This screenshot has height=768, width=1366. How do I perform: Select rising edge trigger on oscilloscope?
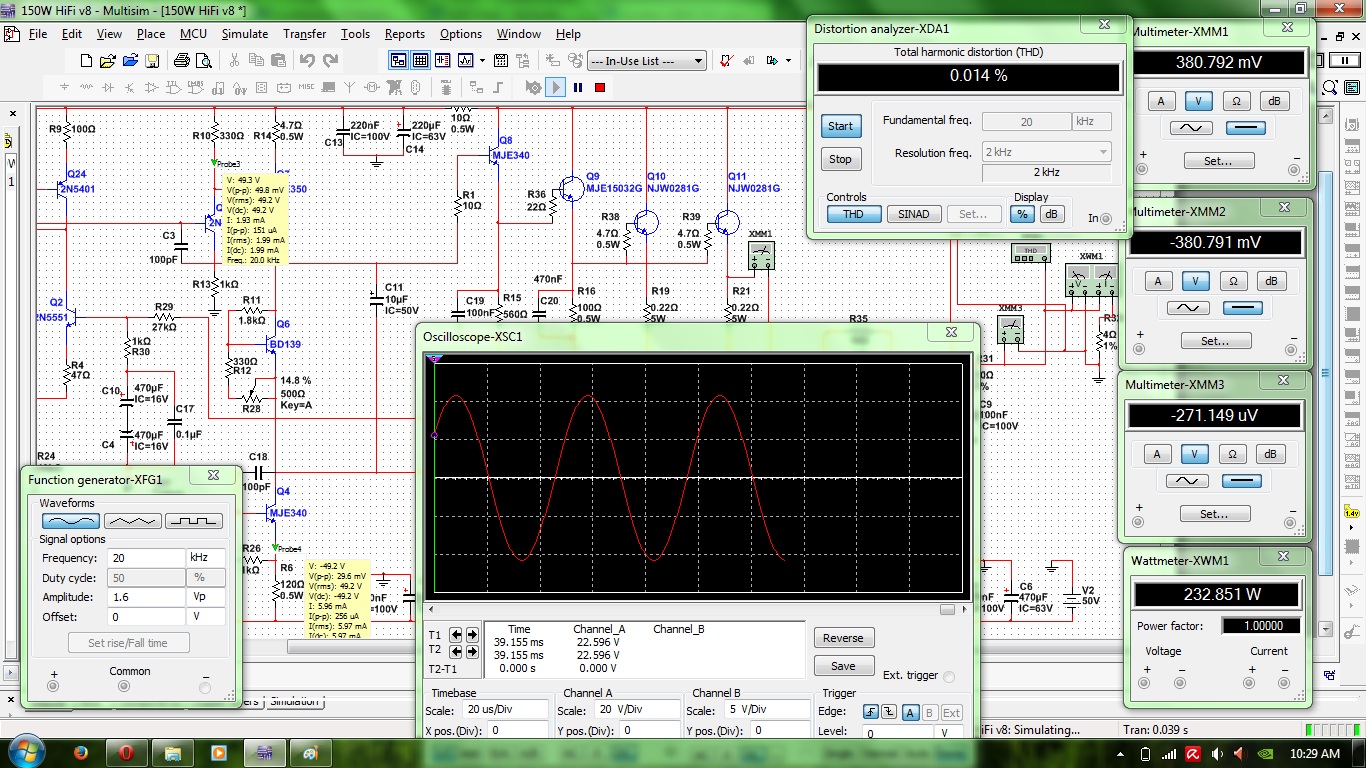869,713
